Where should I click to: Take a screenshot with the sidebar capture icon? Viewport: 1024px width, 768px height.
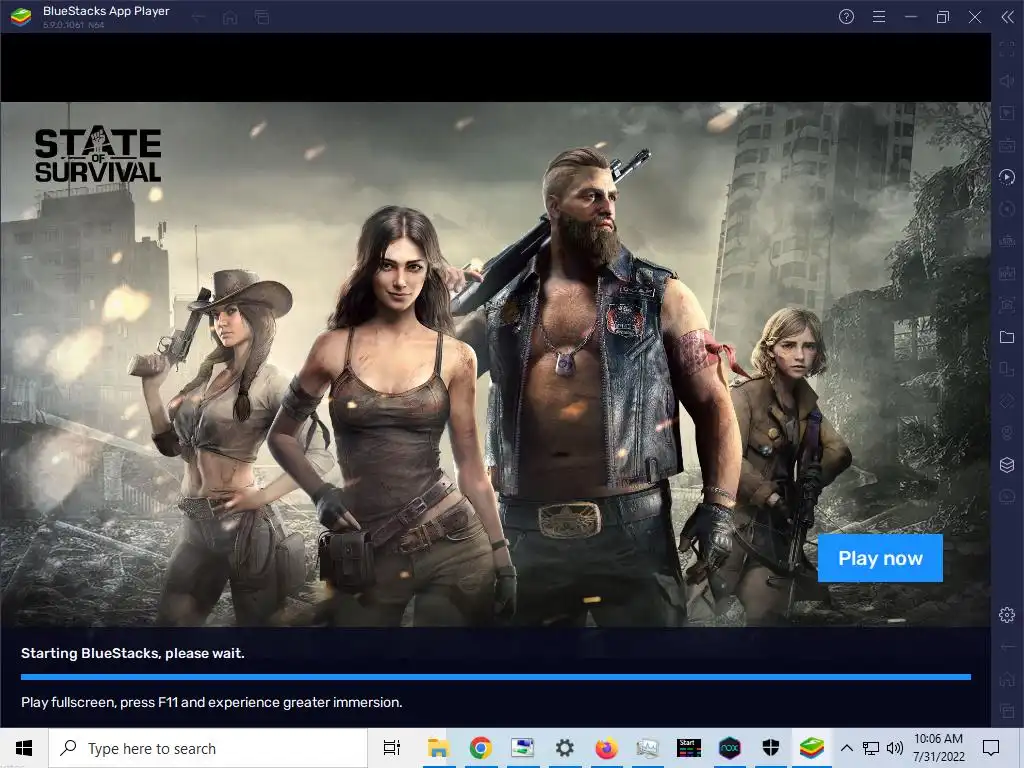click(x=1006, y=305)
